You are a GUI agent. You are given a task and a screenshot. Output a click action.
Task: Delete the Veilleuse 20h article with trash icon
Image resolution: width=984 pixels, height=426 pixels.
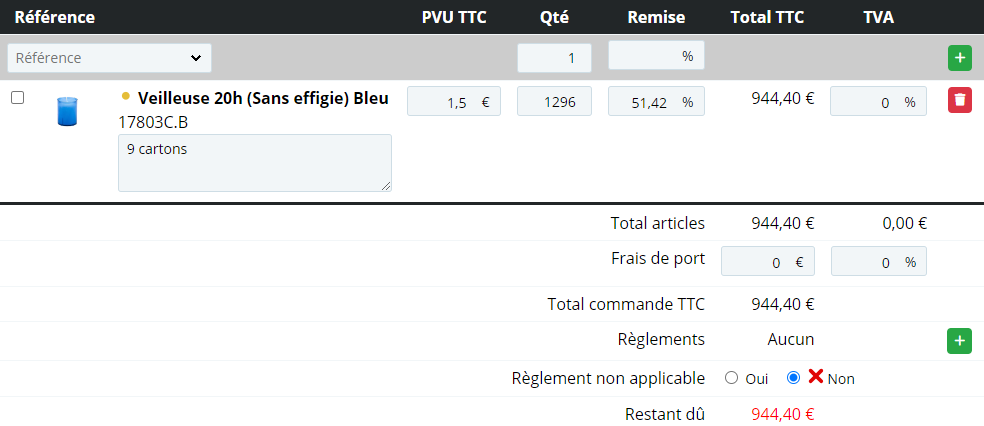[x=959, y=100]
